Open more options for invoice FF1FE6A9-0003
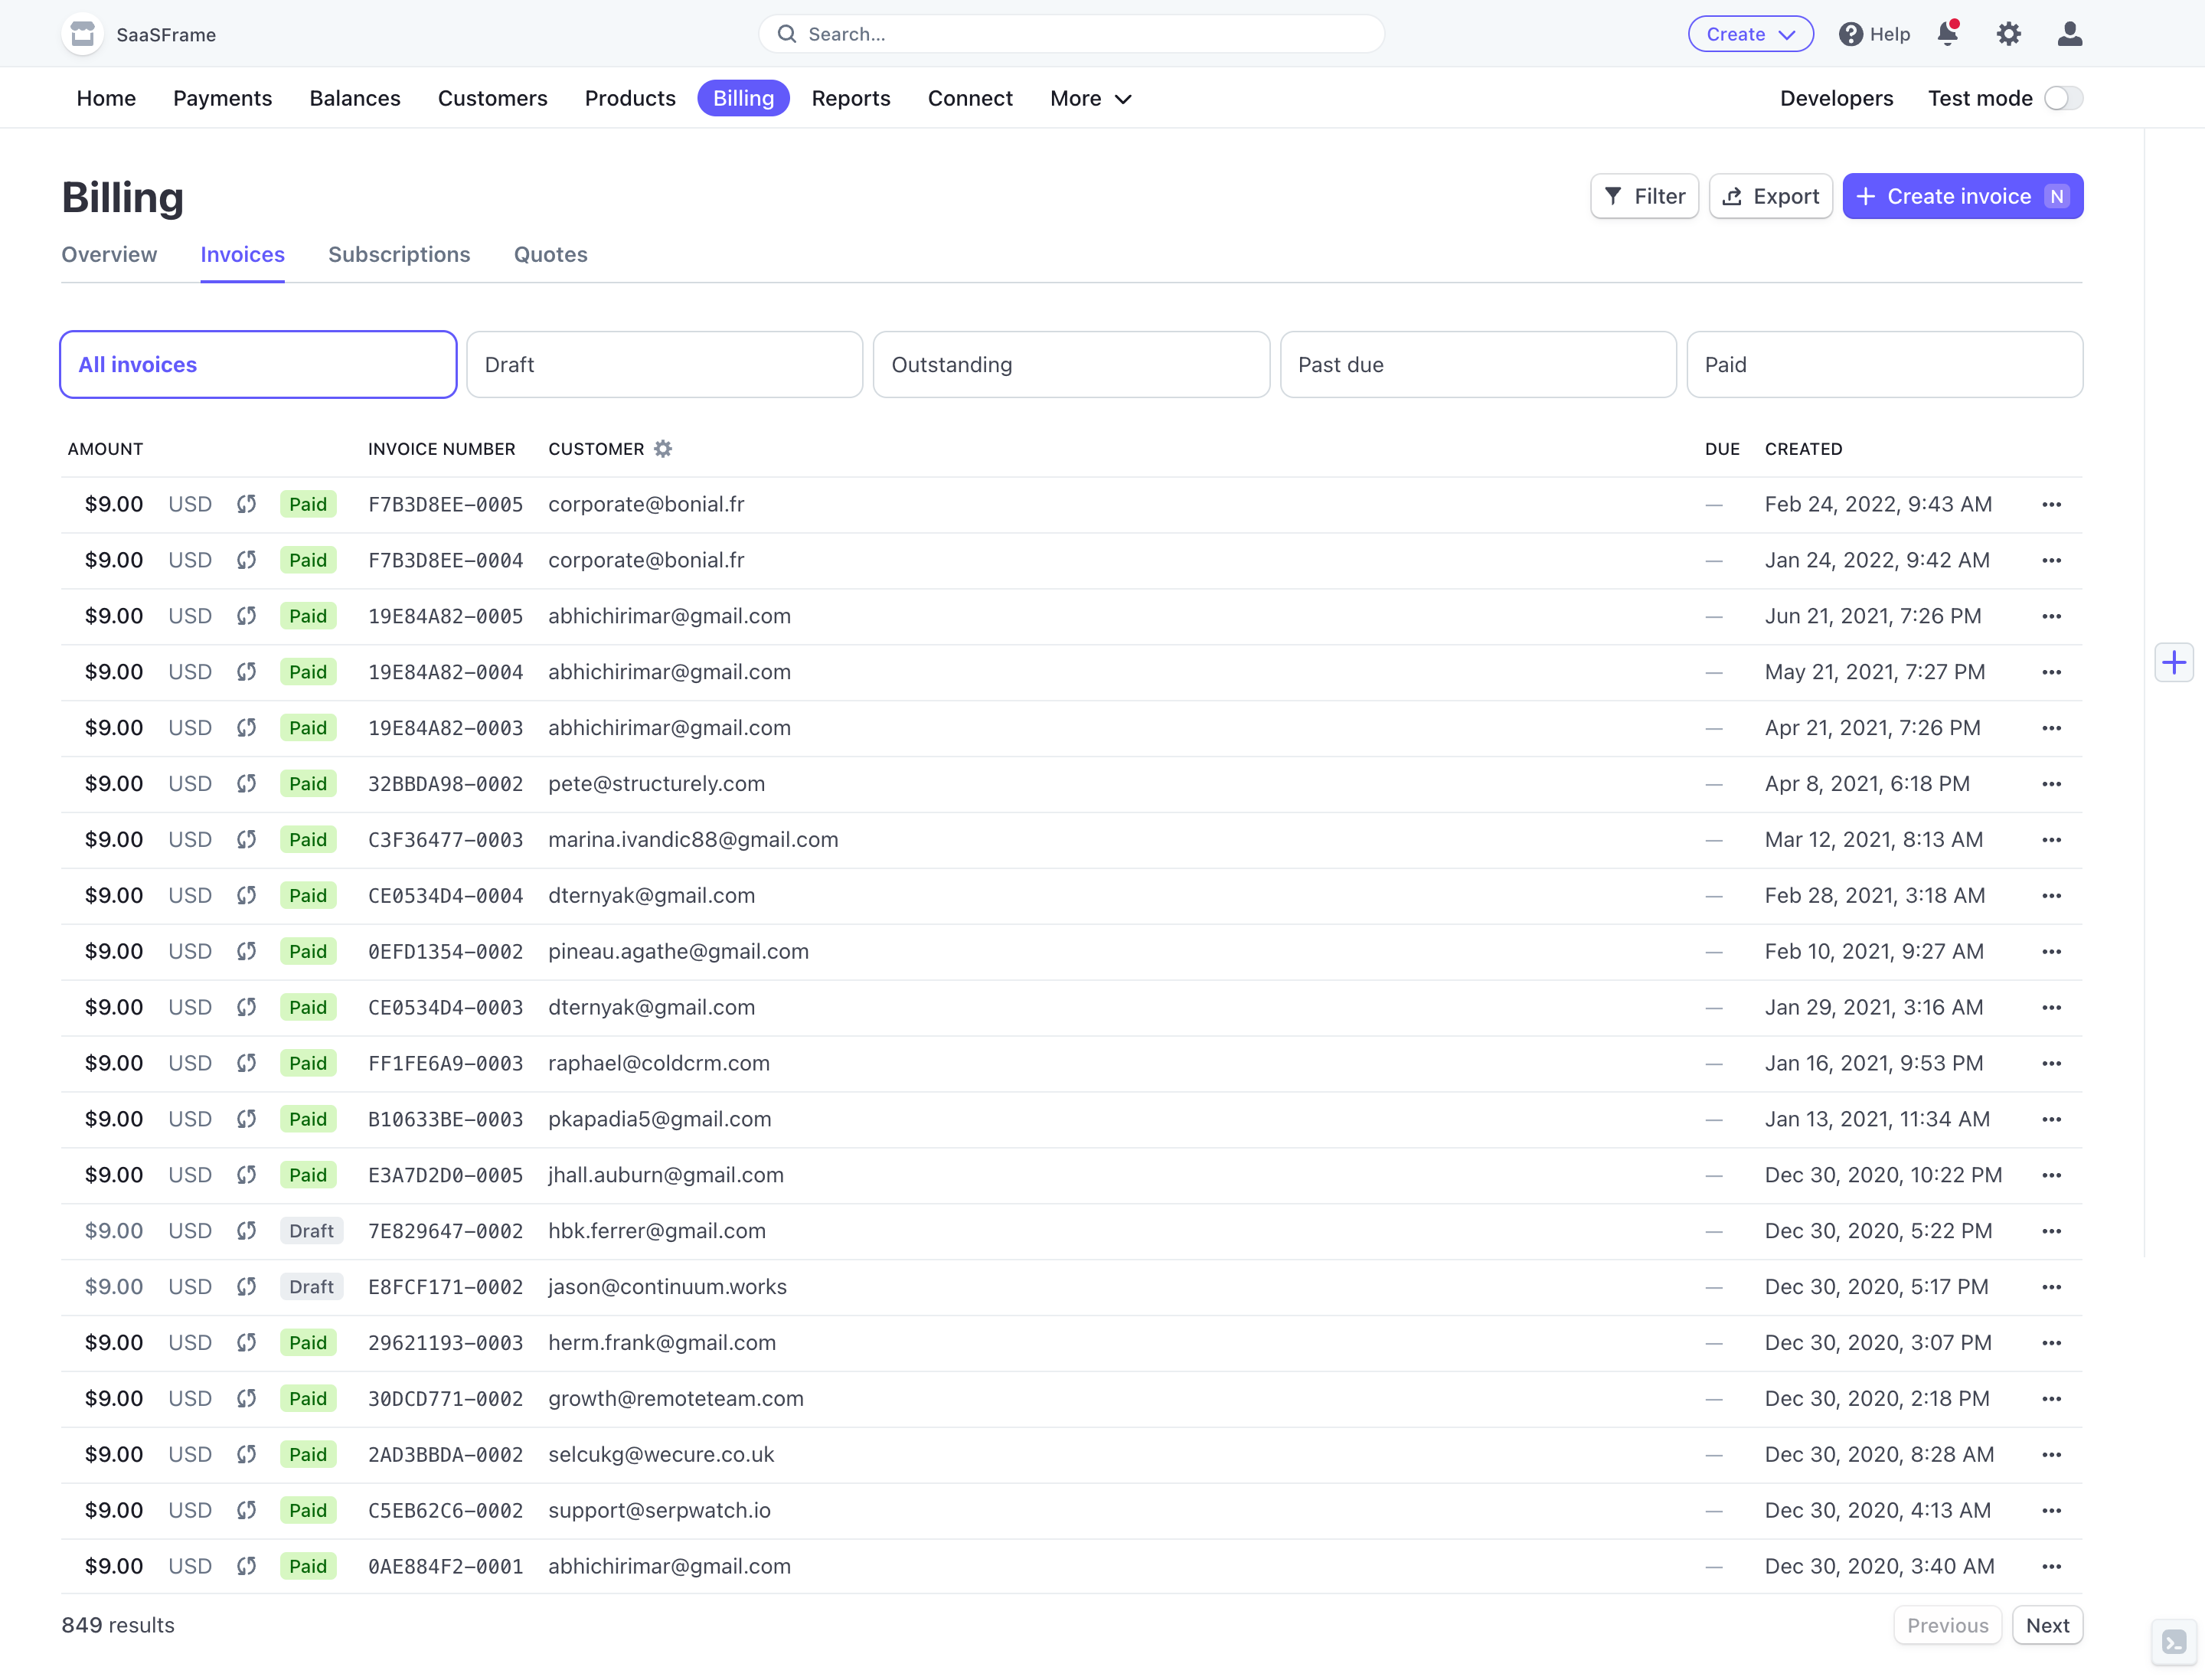The width and height of the screenshot is (2205, 1680). point(2051,1063)
